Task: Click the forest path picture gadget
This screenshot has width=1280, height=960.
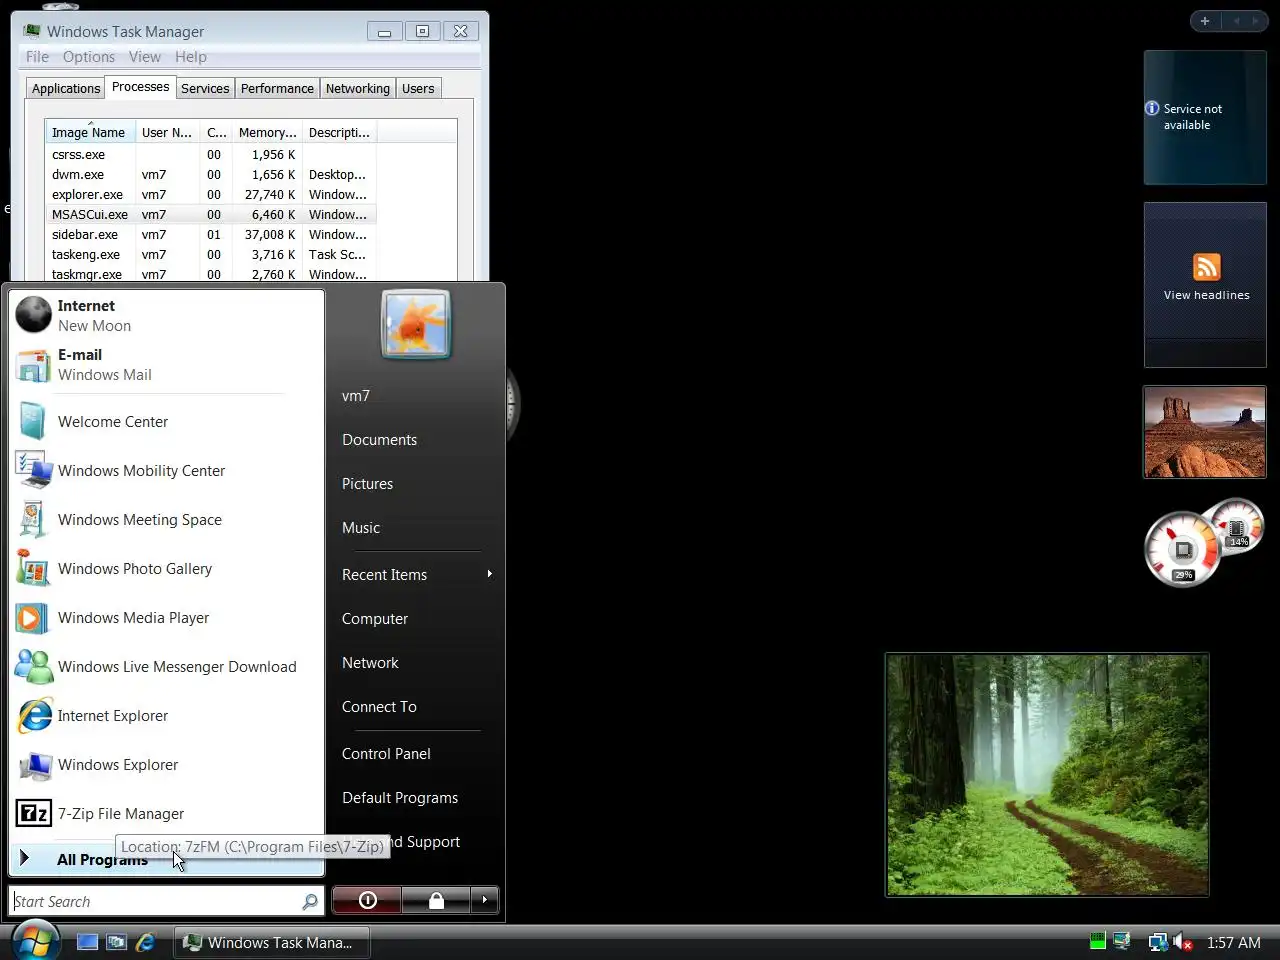Action: pyautogui.click(x=1047, y=775)
